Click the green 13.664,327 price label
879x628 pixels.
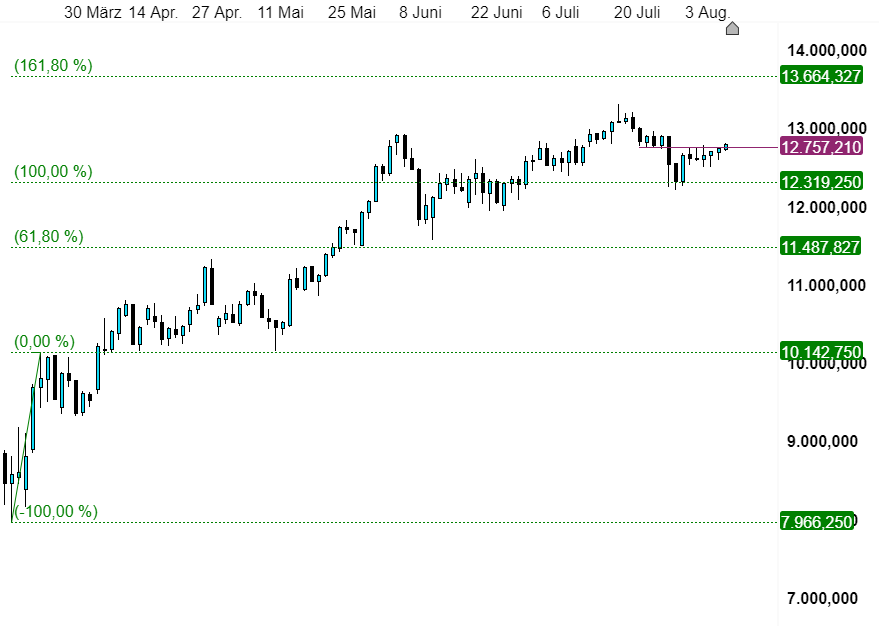click(x=821, y=76)
